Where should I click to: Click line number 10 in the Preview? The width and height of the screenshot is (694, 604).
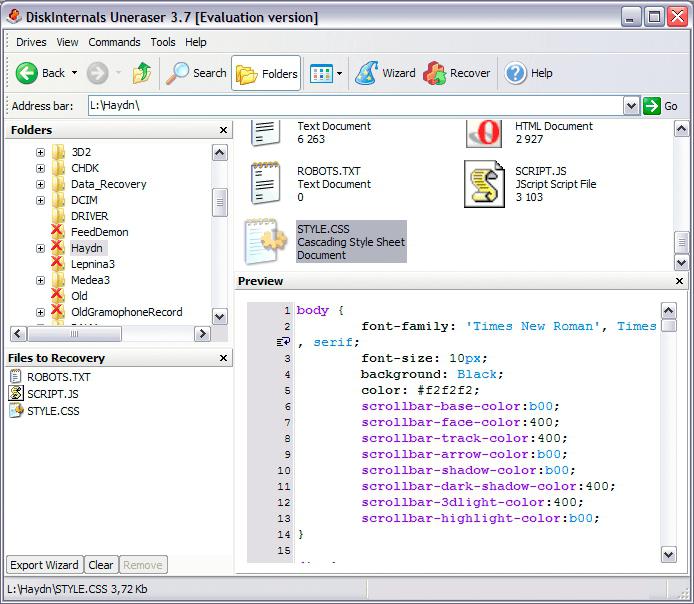(x=284, y=470)
